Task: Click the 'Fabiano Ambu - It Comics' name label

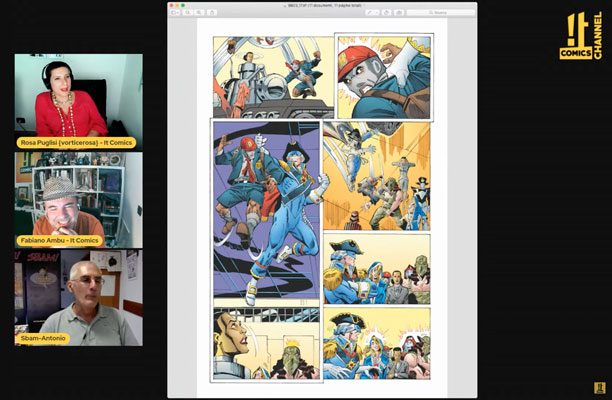Action: tap(60, 240)
